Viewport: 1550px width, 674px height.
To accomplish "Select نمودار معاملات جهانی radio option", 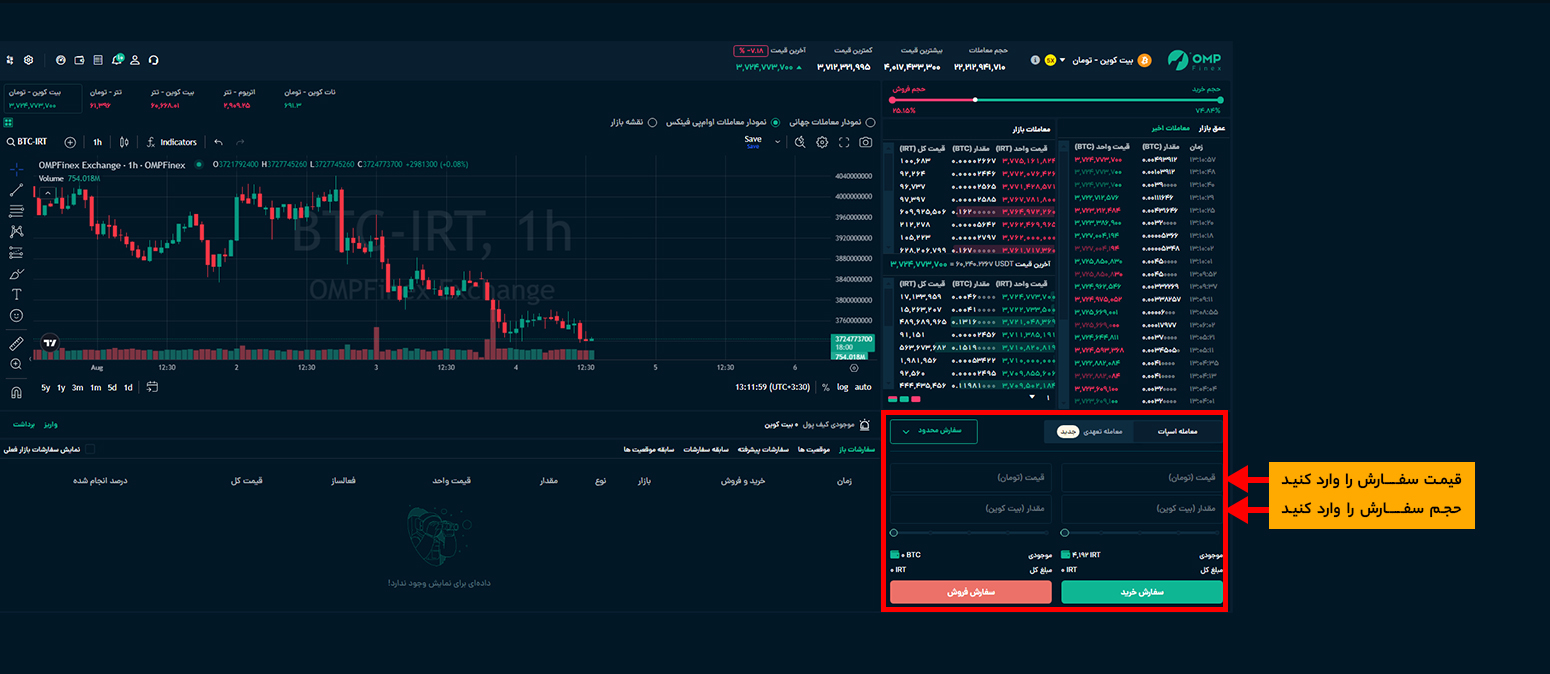I will [x=869, y=122].
